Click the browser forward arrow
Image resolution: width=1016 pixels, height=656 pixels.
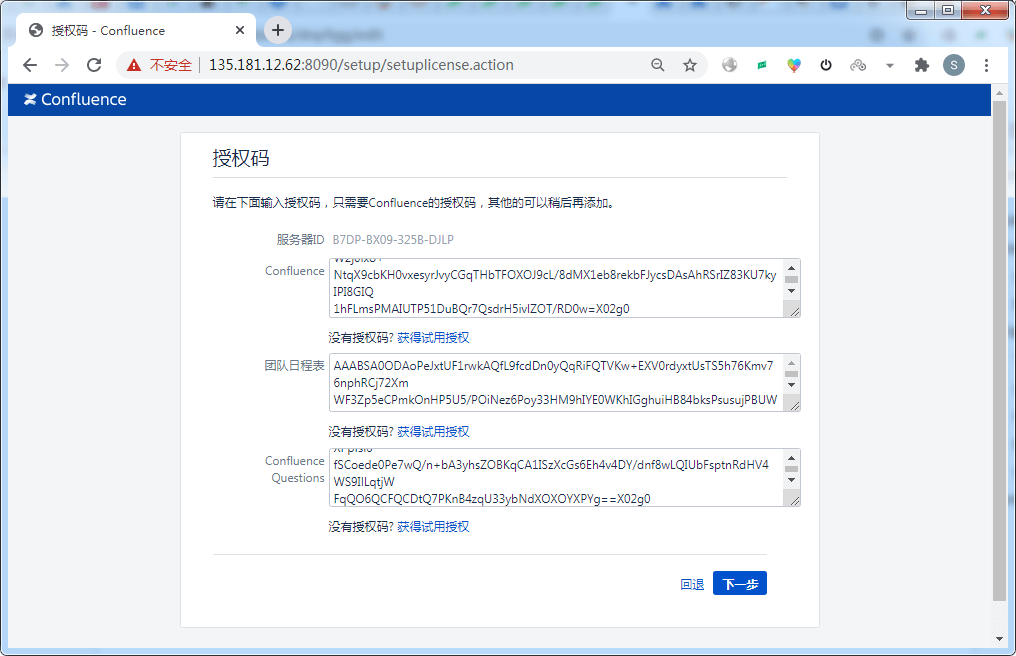tap(62, 65)
